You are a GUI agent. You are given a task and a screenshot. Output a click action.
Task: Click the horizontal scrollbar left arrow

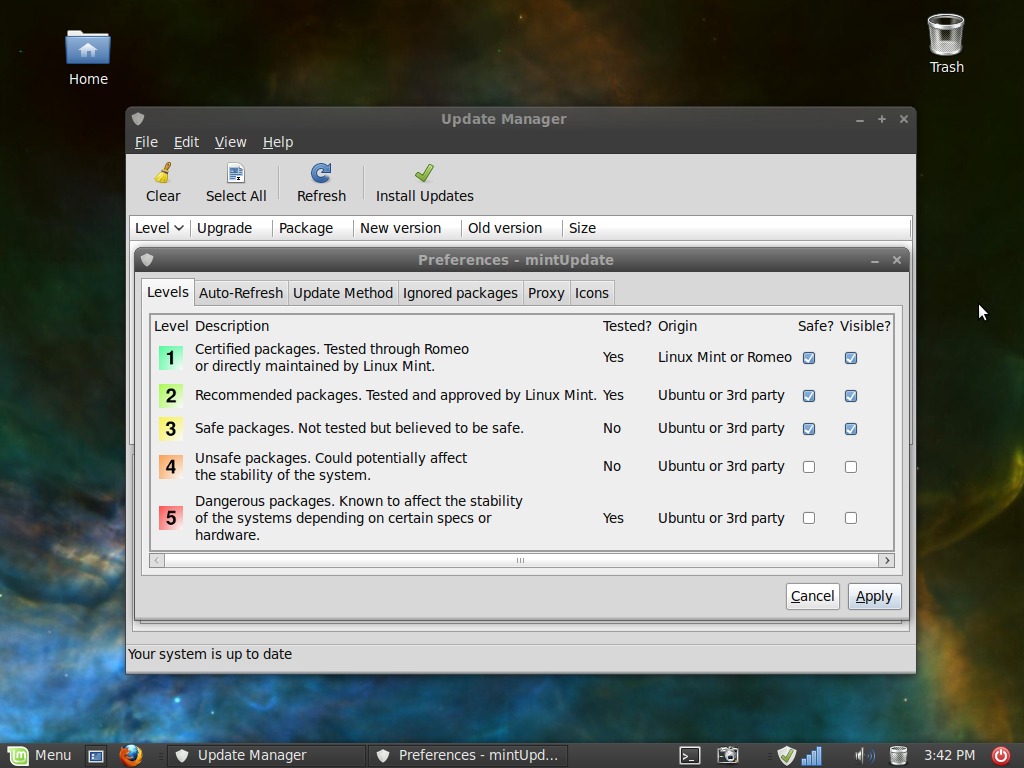[157, 560]
